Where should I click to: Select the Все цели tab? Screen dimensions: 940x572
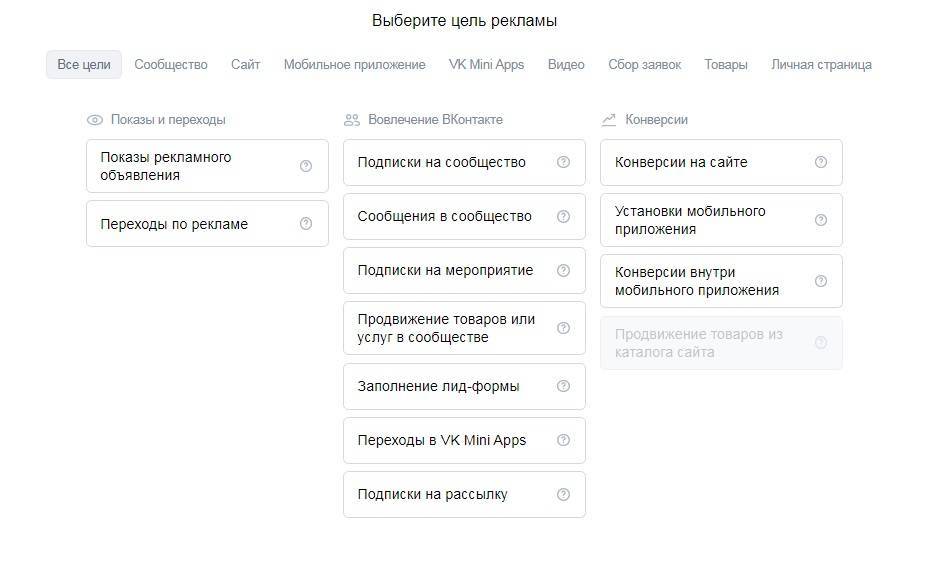click(x=84, y=64)
